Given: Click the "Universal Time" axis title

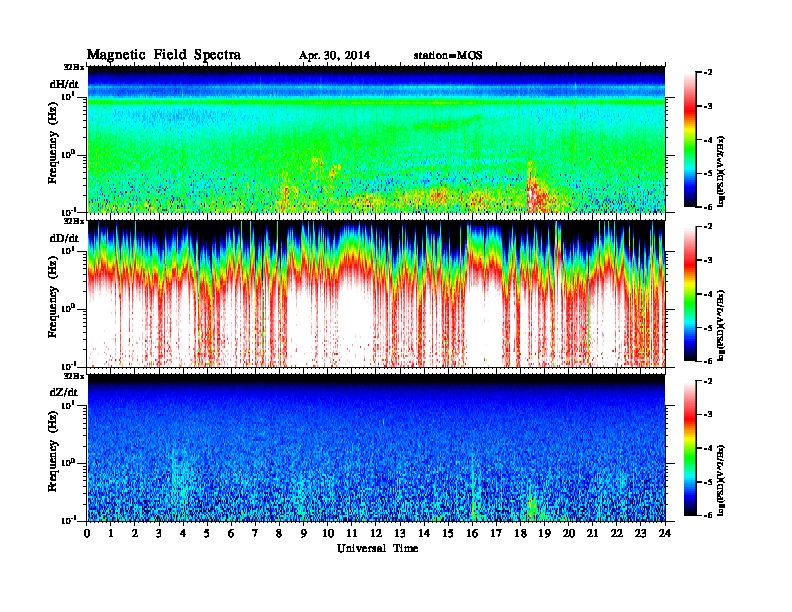Looking at the screenshot, I should point(378,548).
